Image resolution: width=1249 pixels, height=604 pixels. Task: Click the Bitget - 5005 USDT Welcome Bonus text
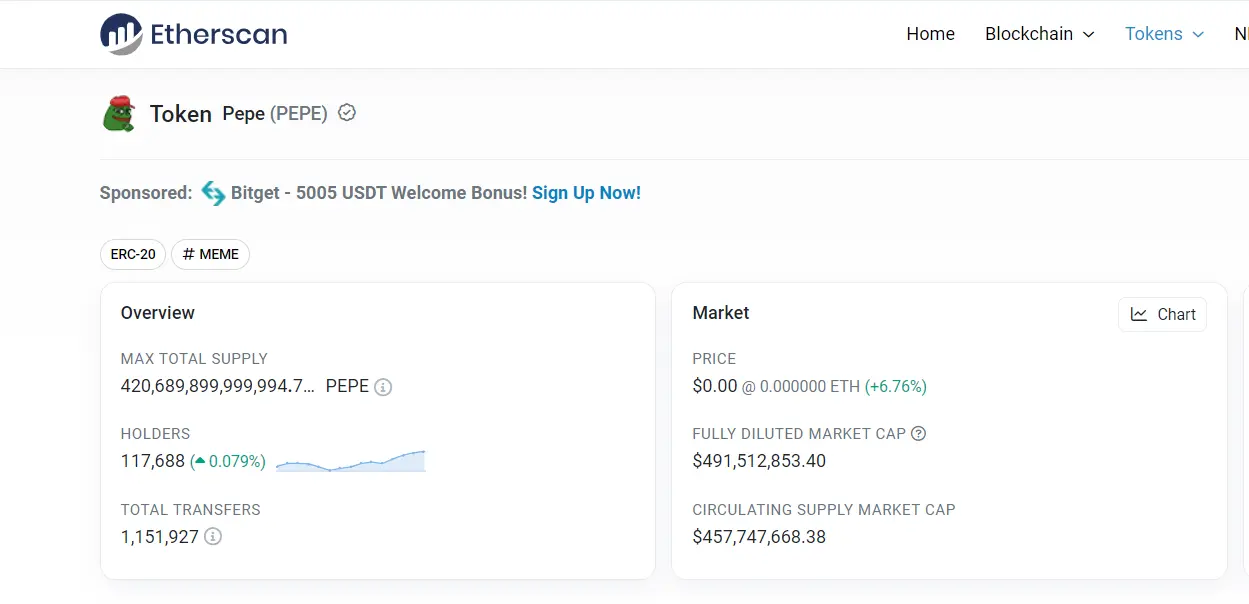point(379,193)
